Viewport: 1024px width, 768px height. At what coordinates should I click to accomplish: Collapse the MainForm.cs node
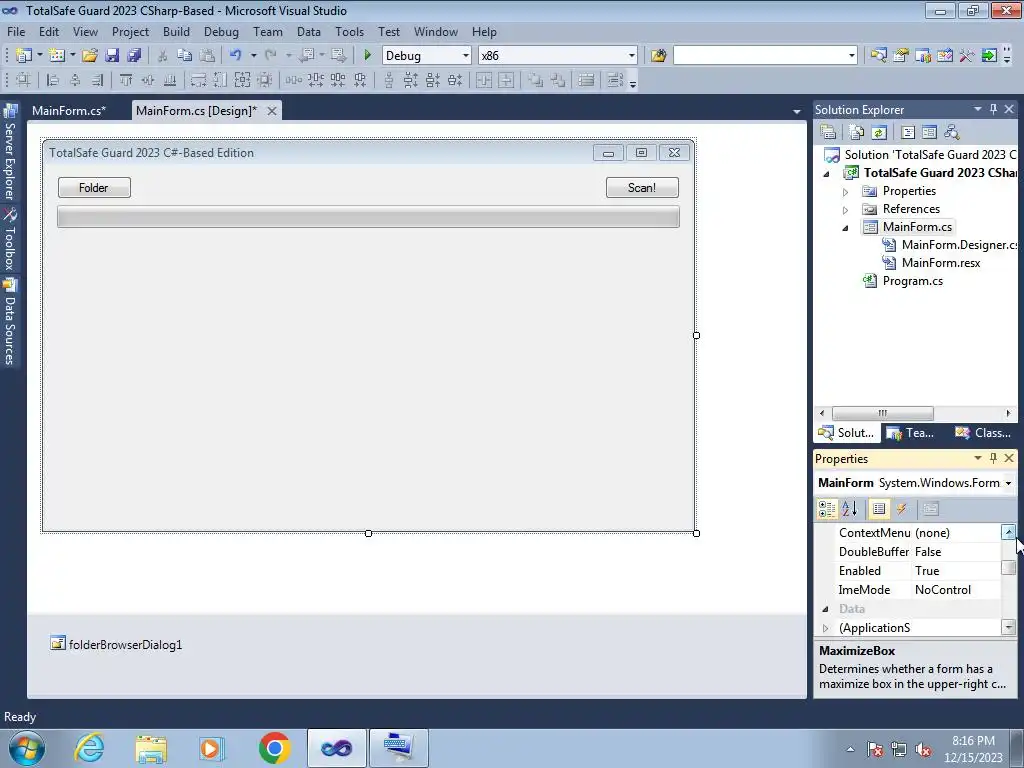coord(845,228)
